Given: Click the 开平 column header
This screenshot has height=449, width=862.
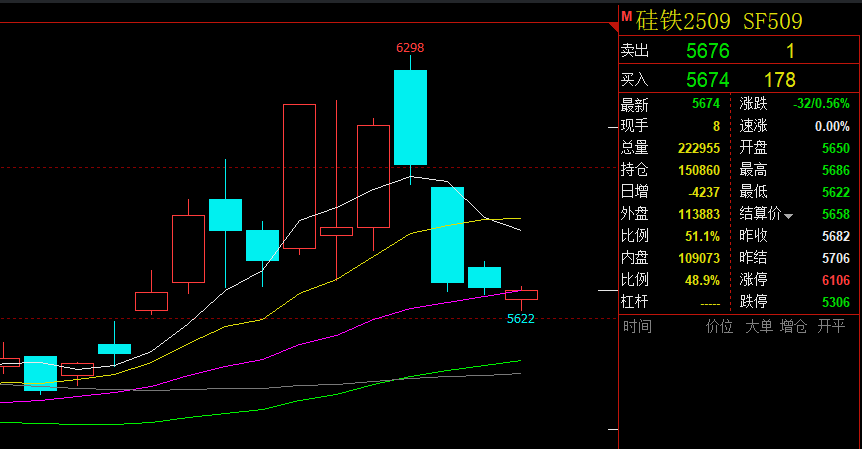Looking at the screenshot, I should (x=831, y=326).
